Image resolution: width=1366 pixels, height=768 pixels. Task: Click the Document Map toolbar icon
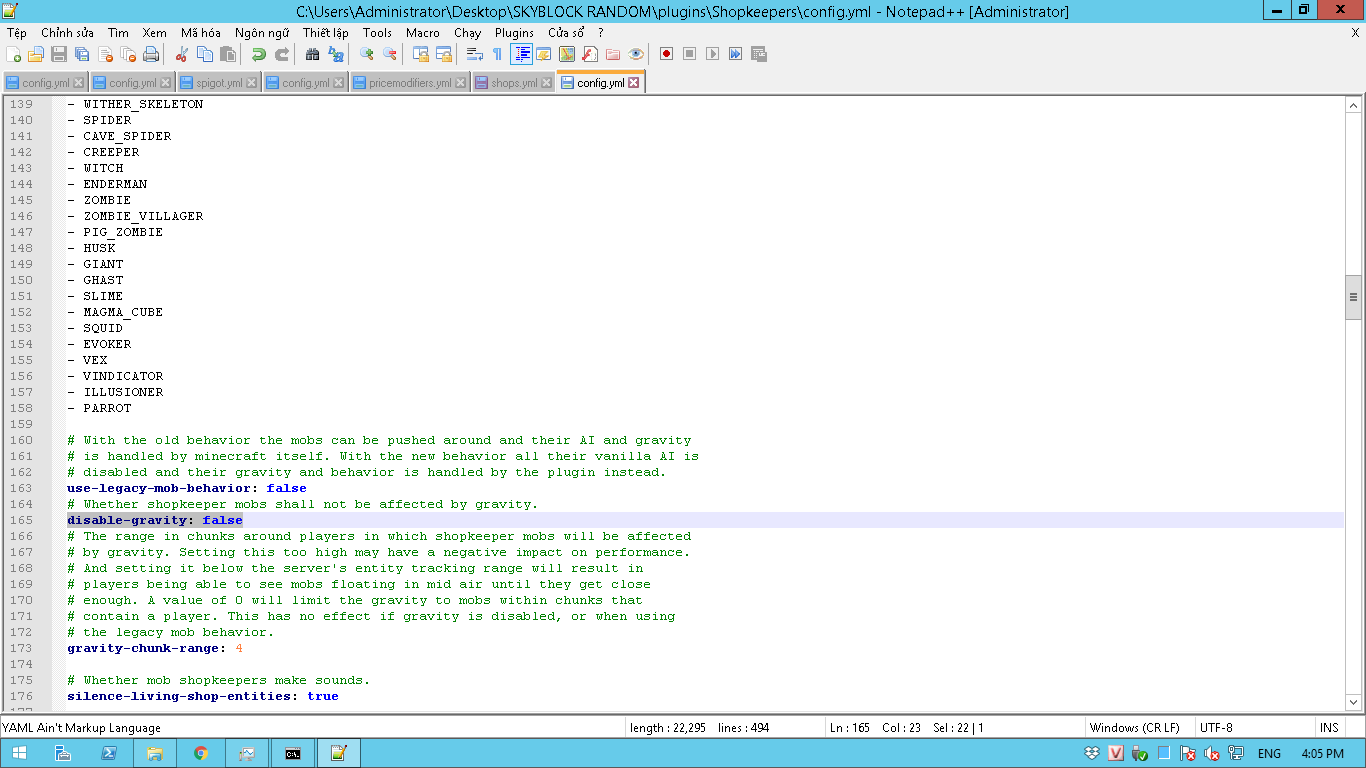click(x=567, y=54)
